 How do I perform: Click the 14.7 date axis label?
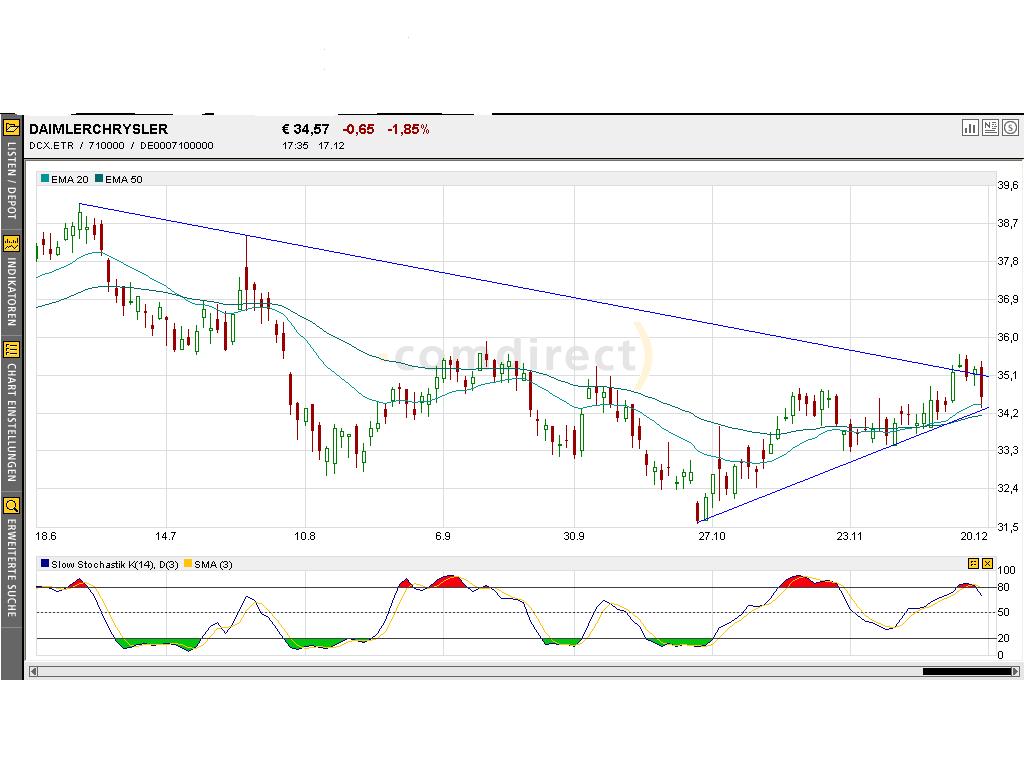(x=165, y=536)
